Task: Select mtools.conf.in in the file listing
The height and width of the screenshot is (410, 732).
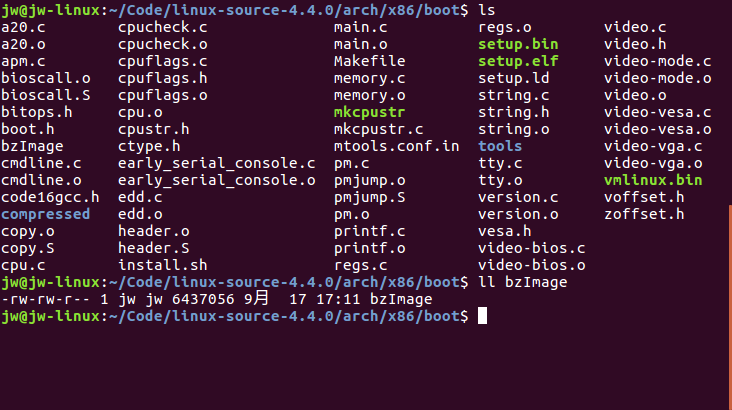Action: 396,146
